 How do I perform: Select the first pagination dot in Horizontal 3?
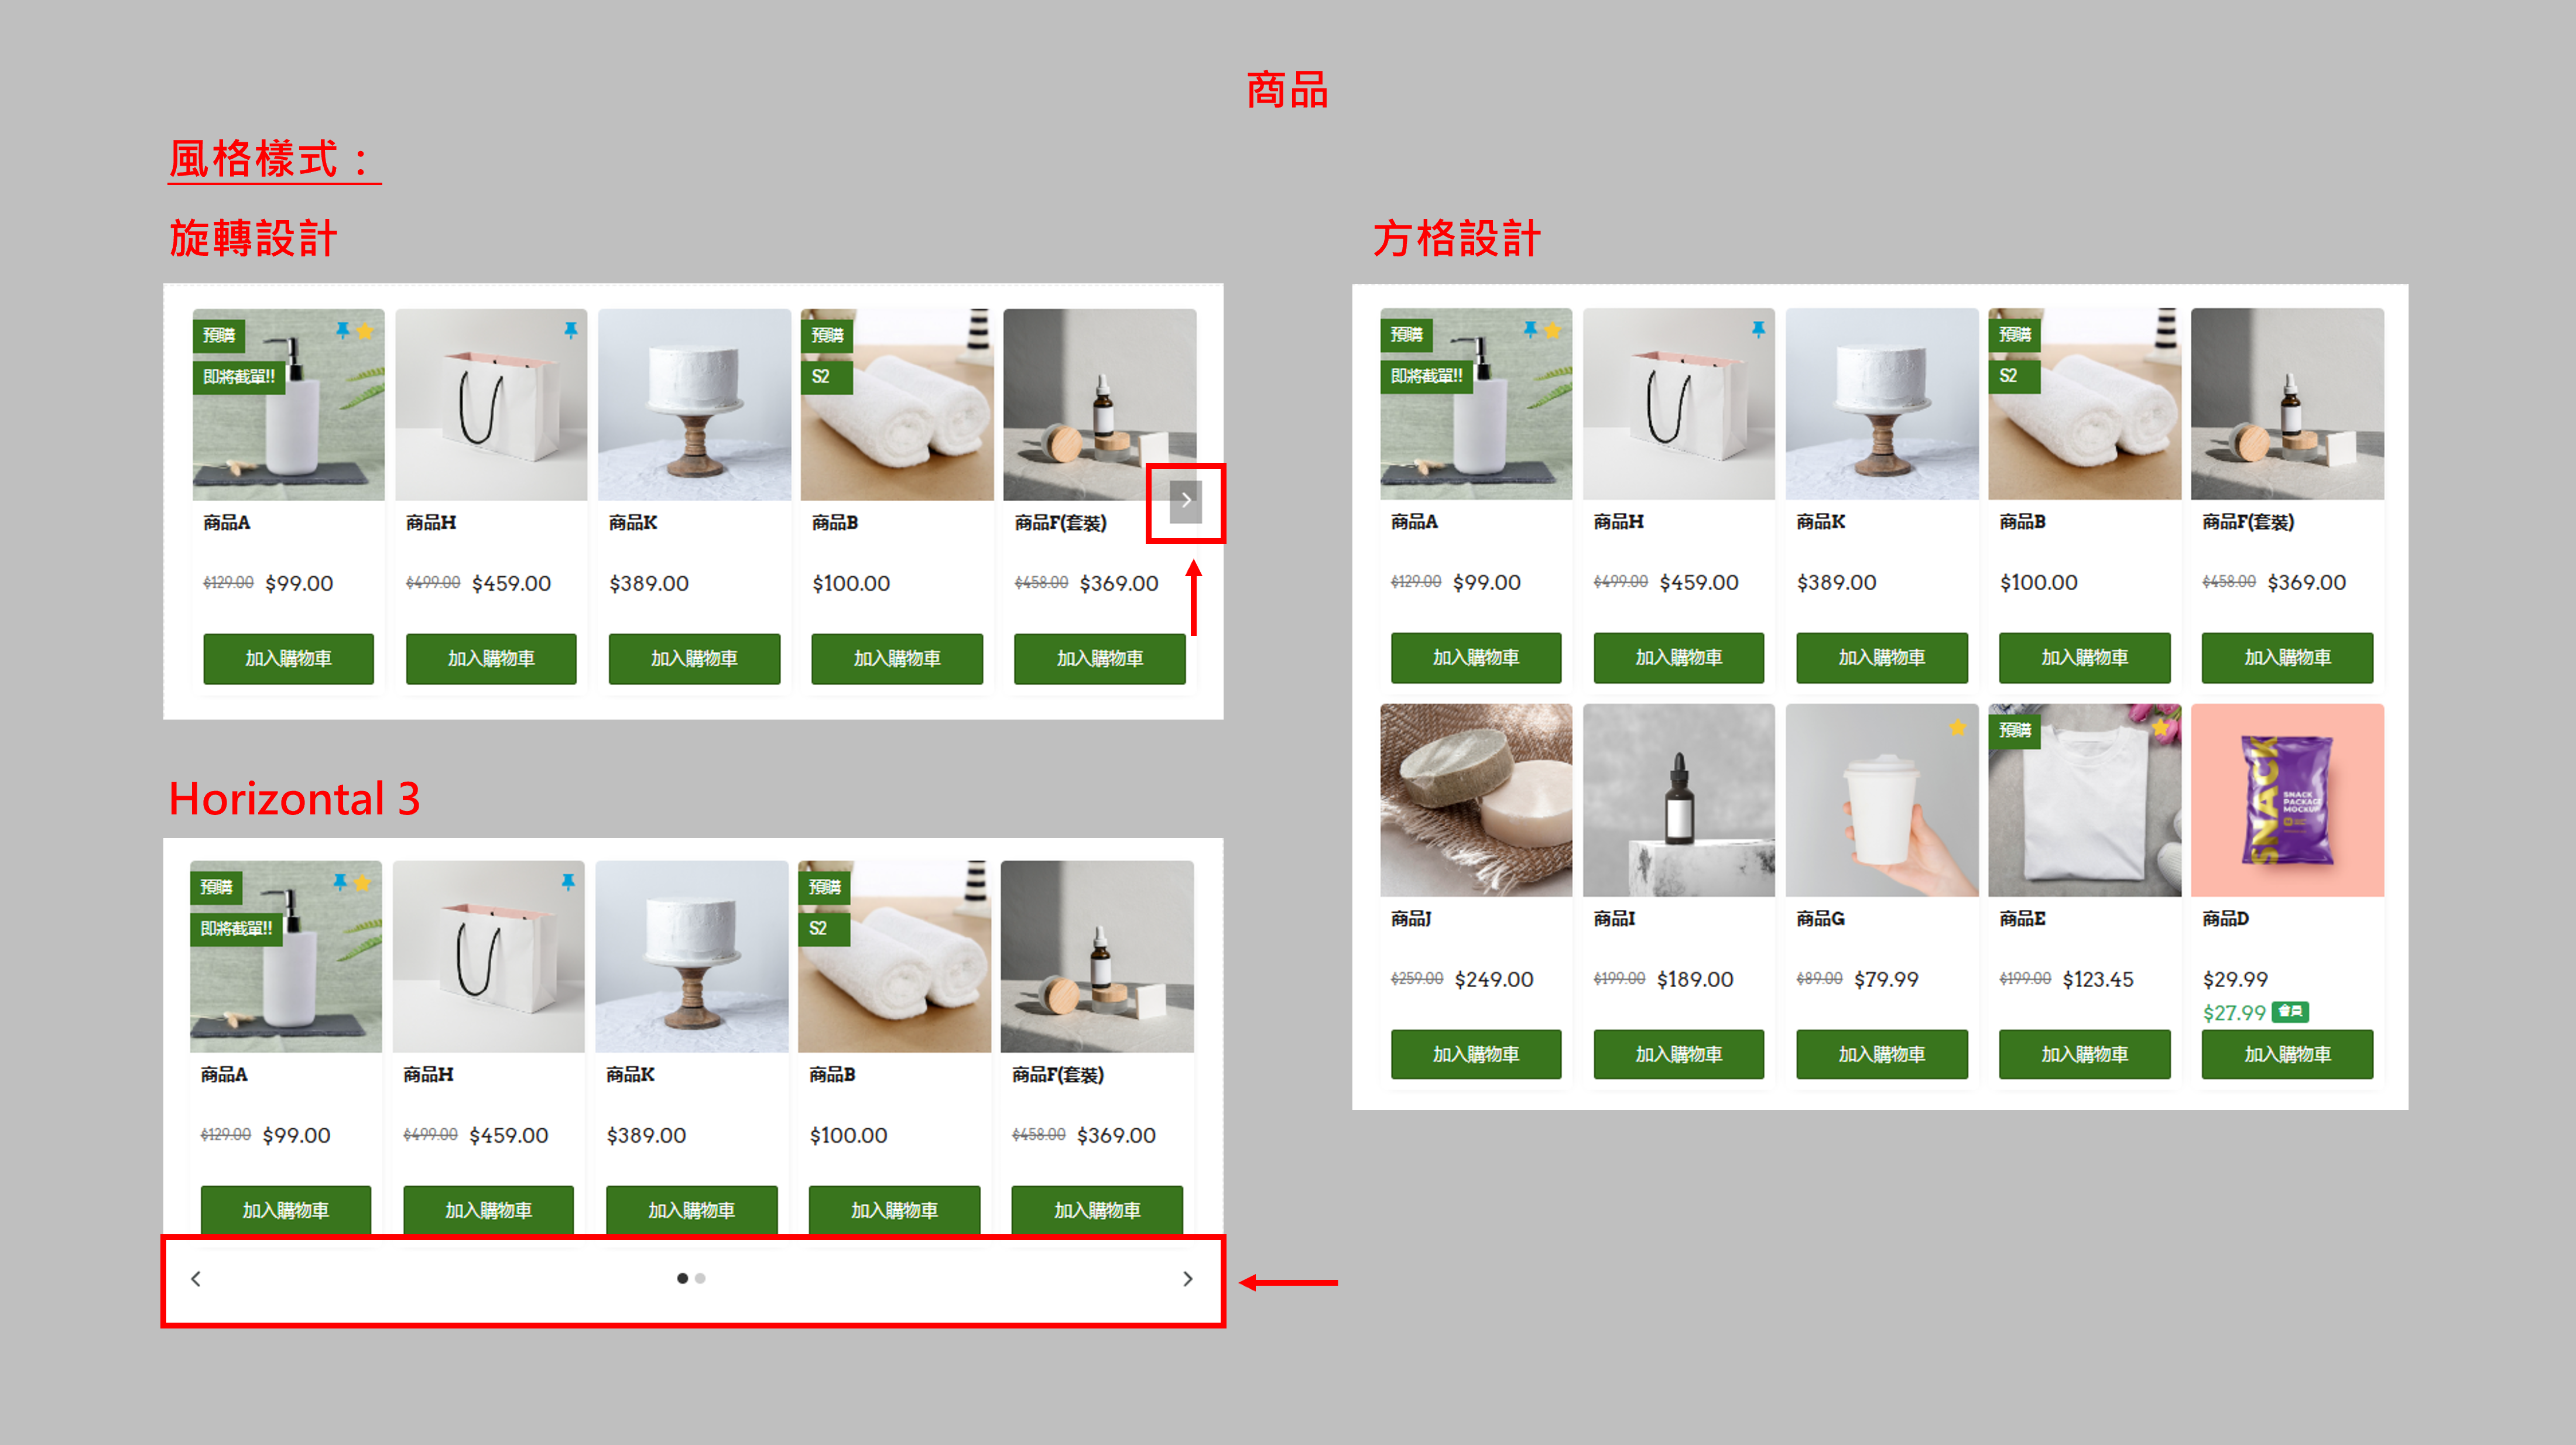pyautogui.click(x=682, y=1279)
